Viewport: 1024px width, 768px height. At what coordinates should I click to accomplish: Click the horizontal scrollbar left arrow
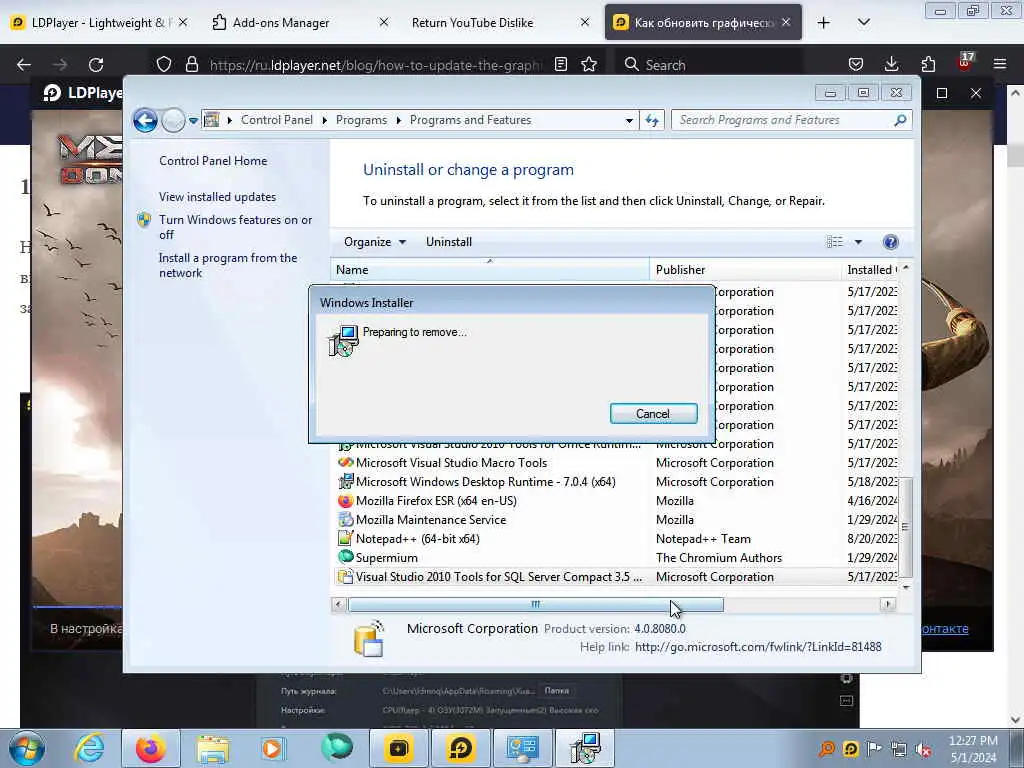pos(338,604)
